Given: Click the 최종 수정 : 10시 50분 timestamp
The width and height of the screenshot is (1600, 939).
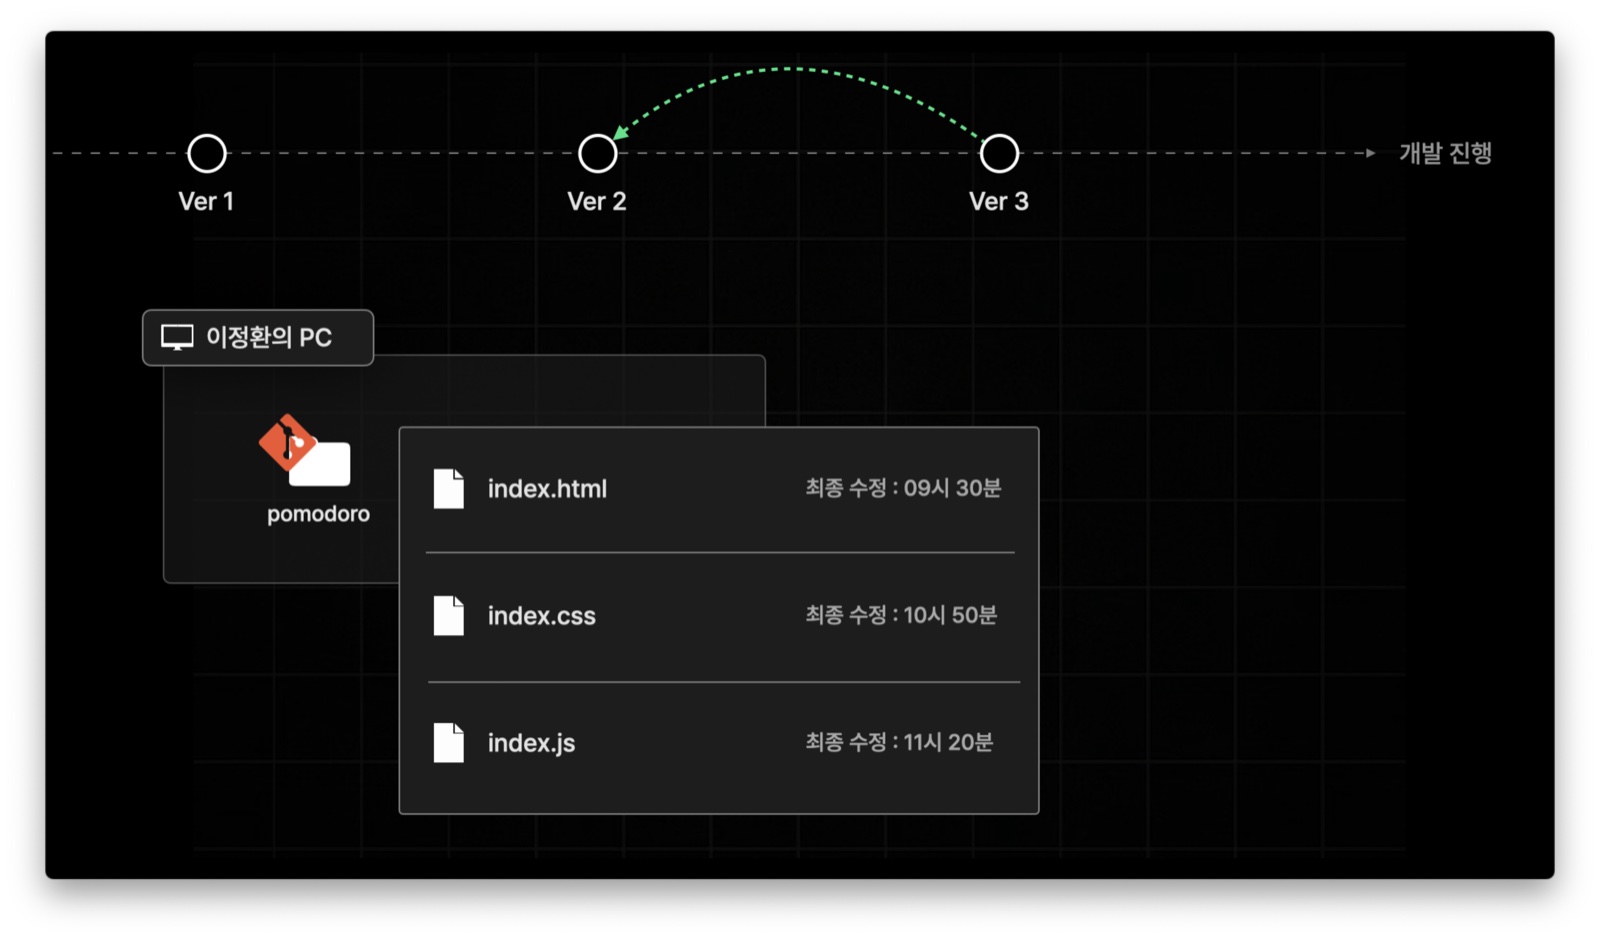Looking at the screenshot, I should click(x=901, y=615).
